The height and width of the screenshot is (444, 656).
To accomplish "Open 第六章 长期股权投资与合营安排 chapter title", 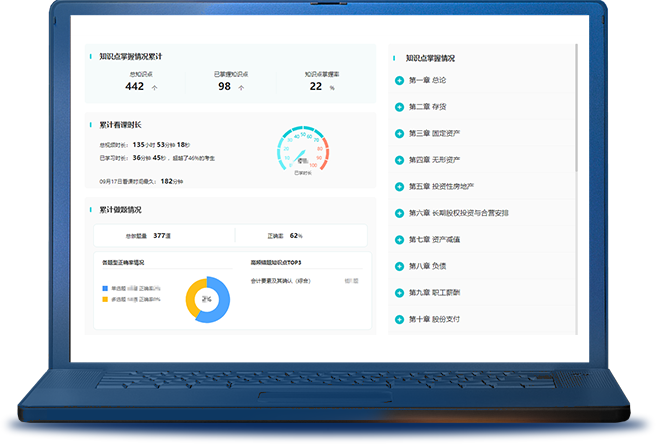I will [458, 213].
